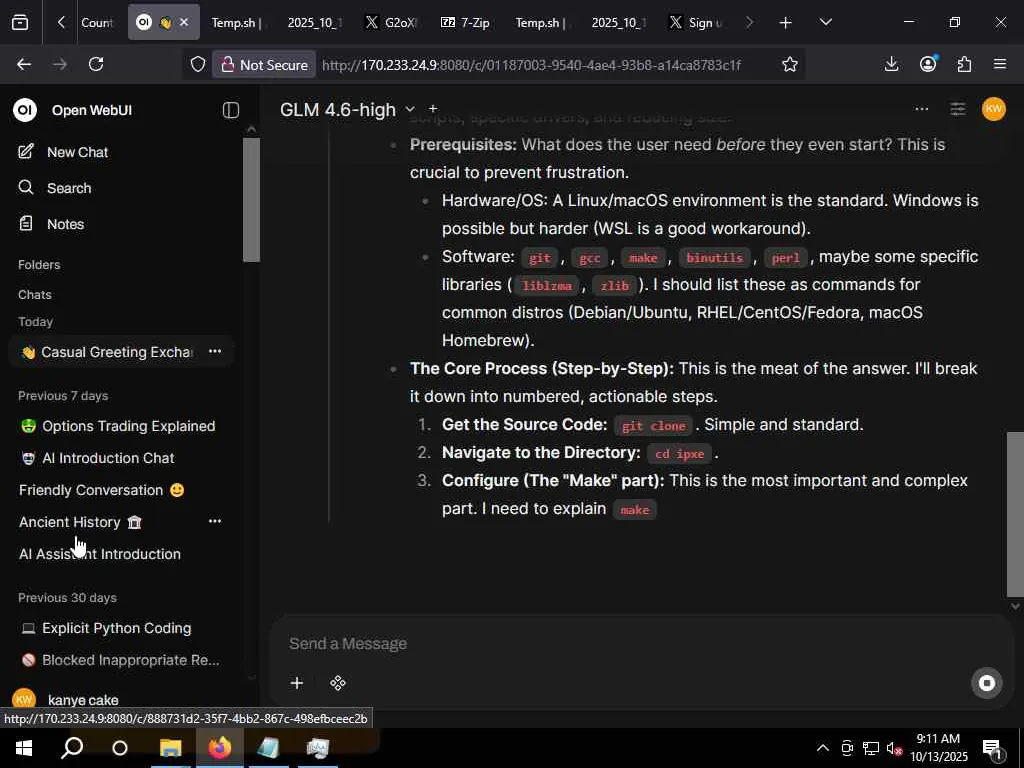Image resolution: width=1024 pixels, height=768 pixels.
Task: Switch to the Sign u tab
Action: pyautogui.click(x=696, y=22)
